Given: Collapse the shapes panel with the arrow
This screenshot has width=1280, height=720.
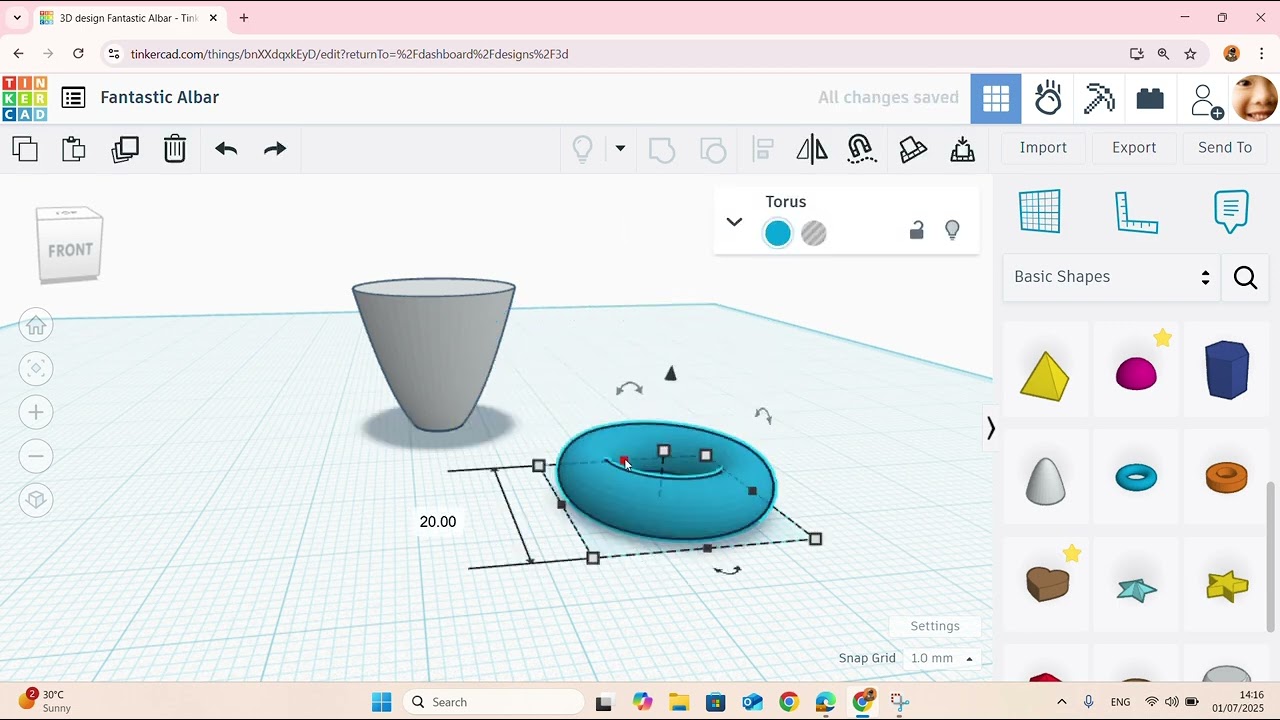Looking at the screenshot, I should click(990, 429).
